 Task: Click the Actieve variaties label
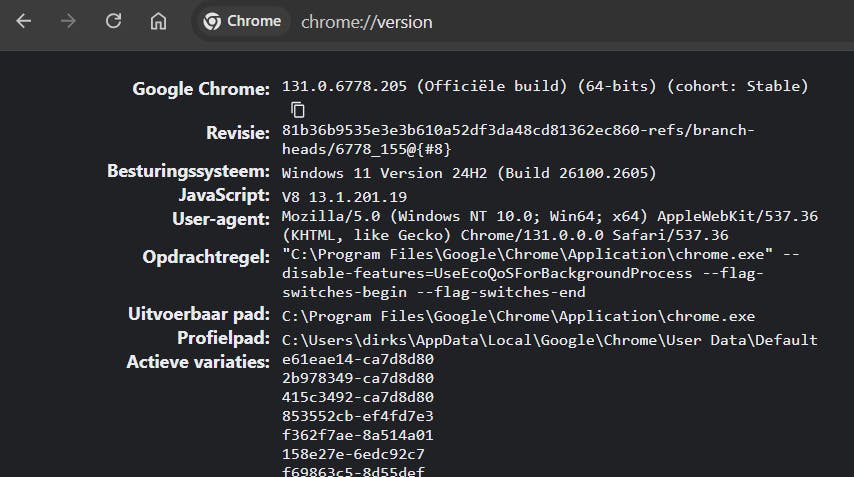pyautogui.click(x=198, y=361)
